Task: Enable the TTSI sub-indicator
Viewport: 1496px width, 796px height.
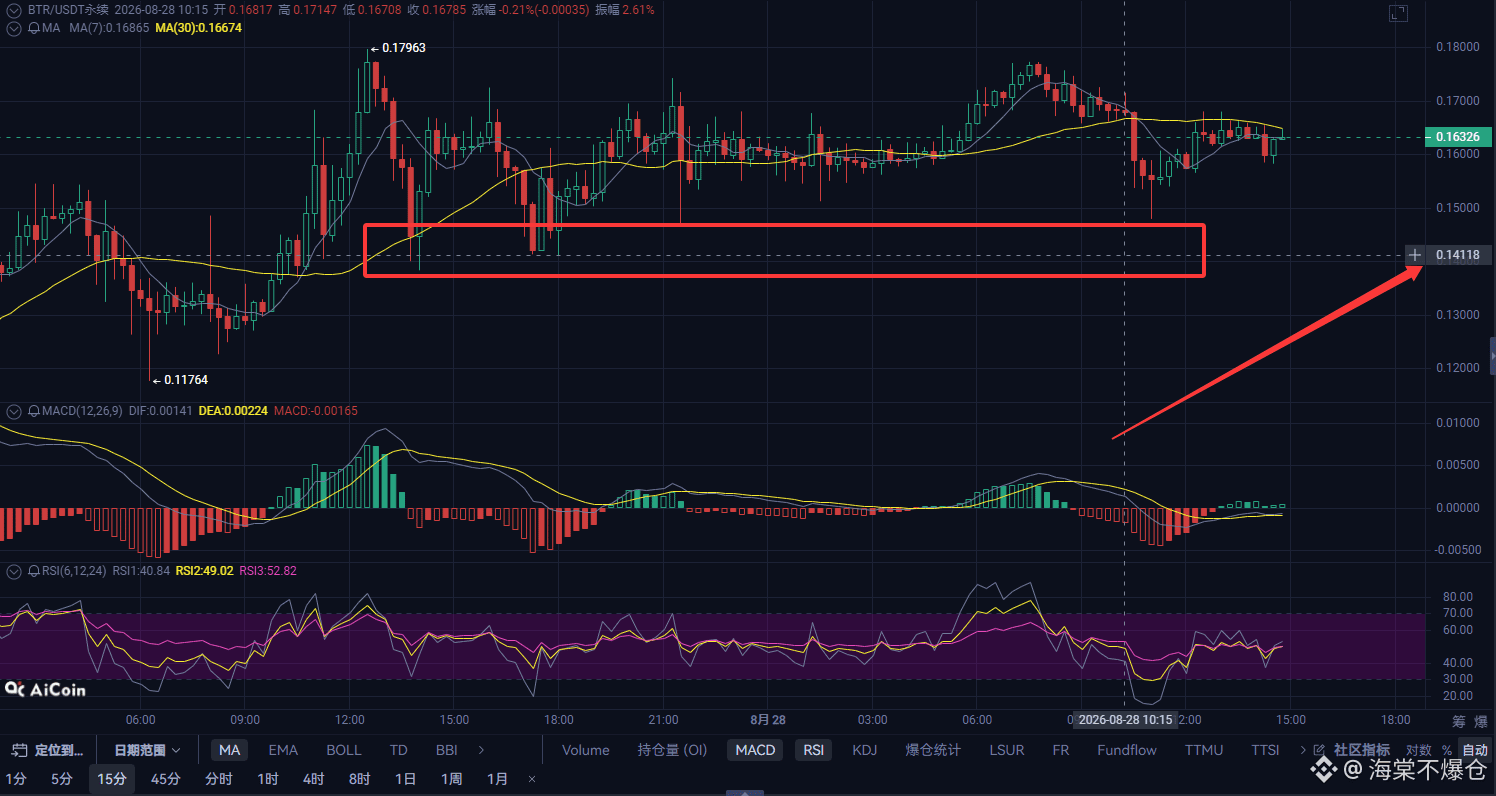Action: (1265, 750)
